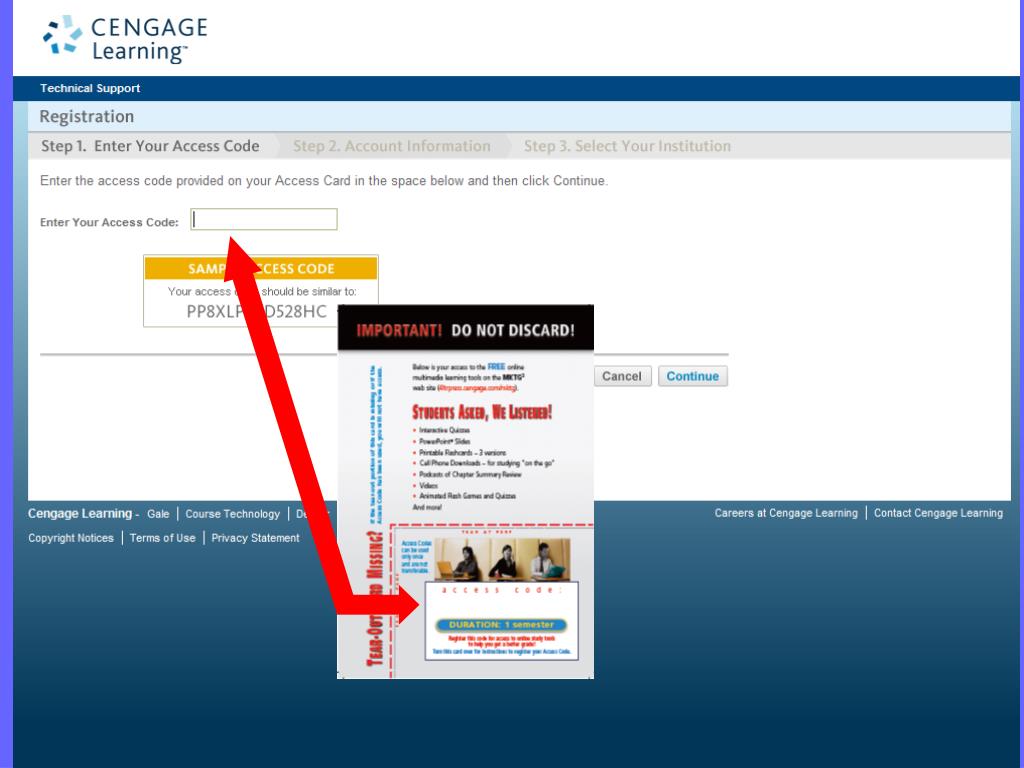Click the access card image
Screen dimensions: 1024x768
coord(466,492)
